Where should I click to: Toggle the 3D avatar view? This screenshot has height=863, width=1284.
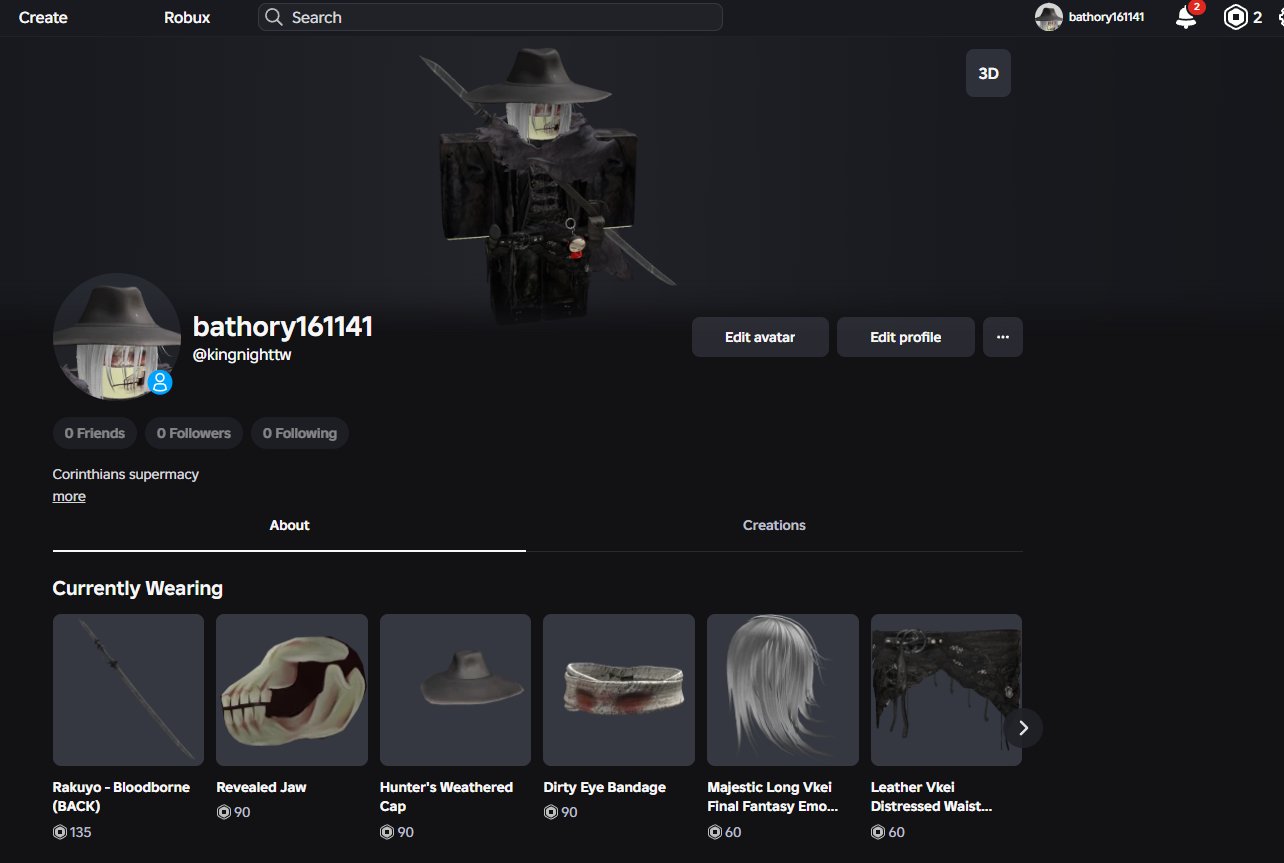tap(988, 73)
